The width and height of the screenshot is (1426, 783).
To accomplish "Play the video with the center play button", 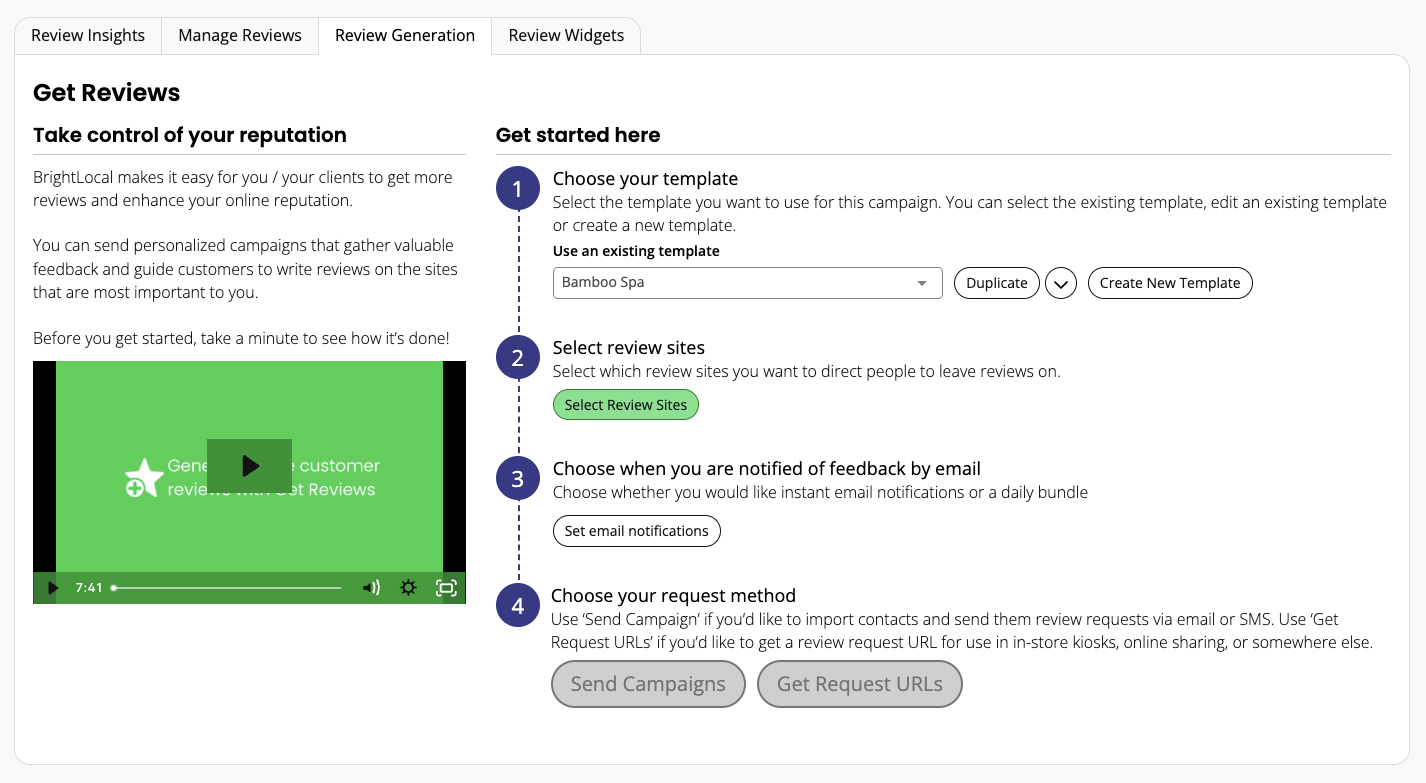I will pyautogui.click(x=249, y=466).
